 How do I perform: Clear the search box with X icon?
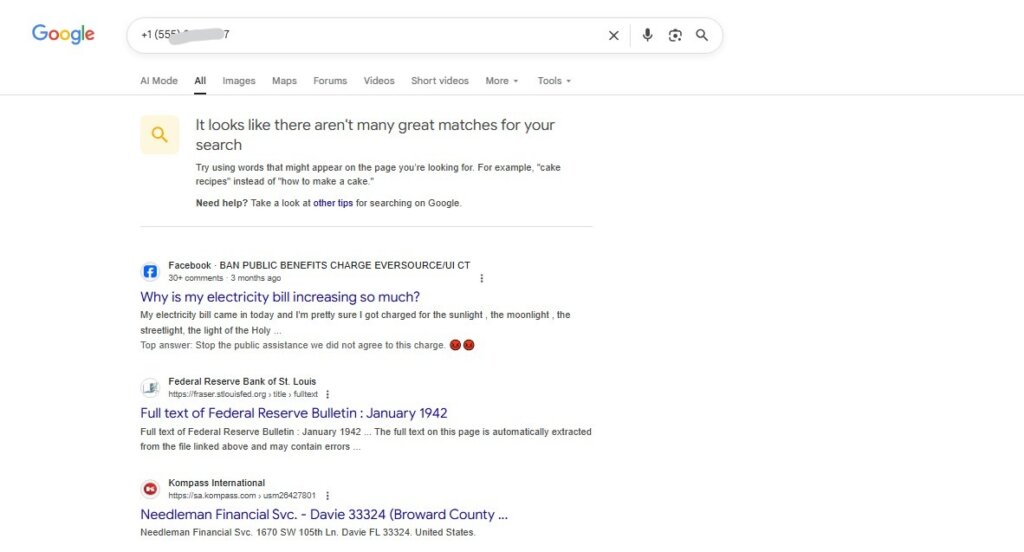click(x=614, y=35)
